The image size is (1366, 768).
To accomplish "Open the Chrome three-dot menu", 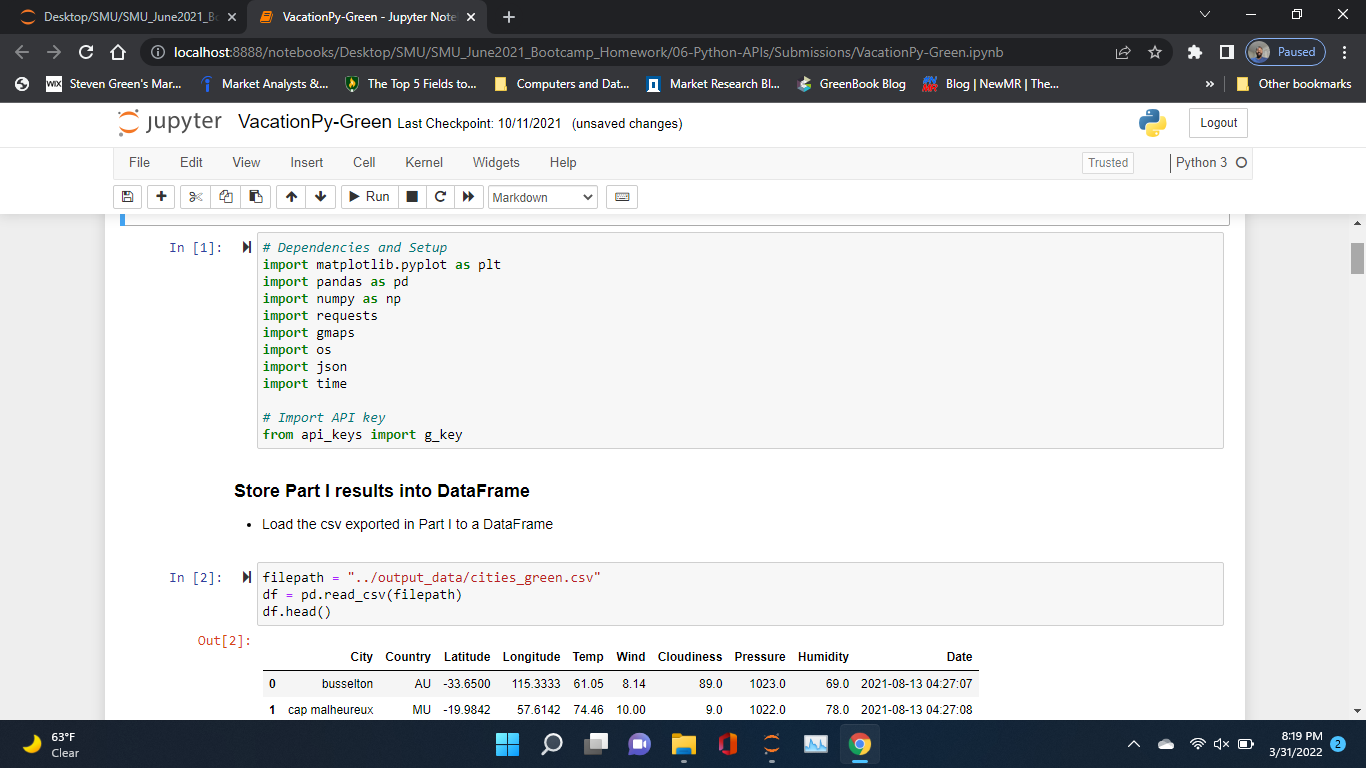I will pyautogui.click(x=1345, y=52).
